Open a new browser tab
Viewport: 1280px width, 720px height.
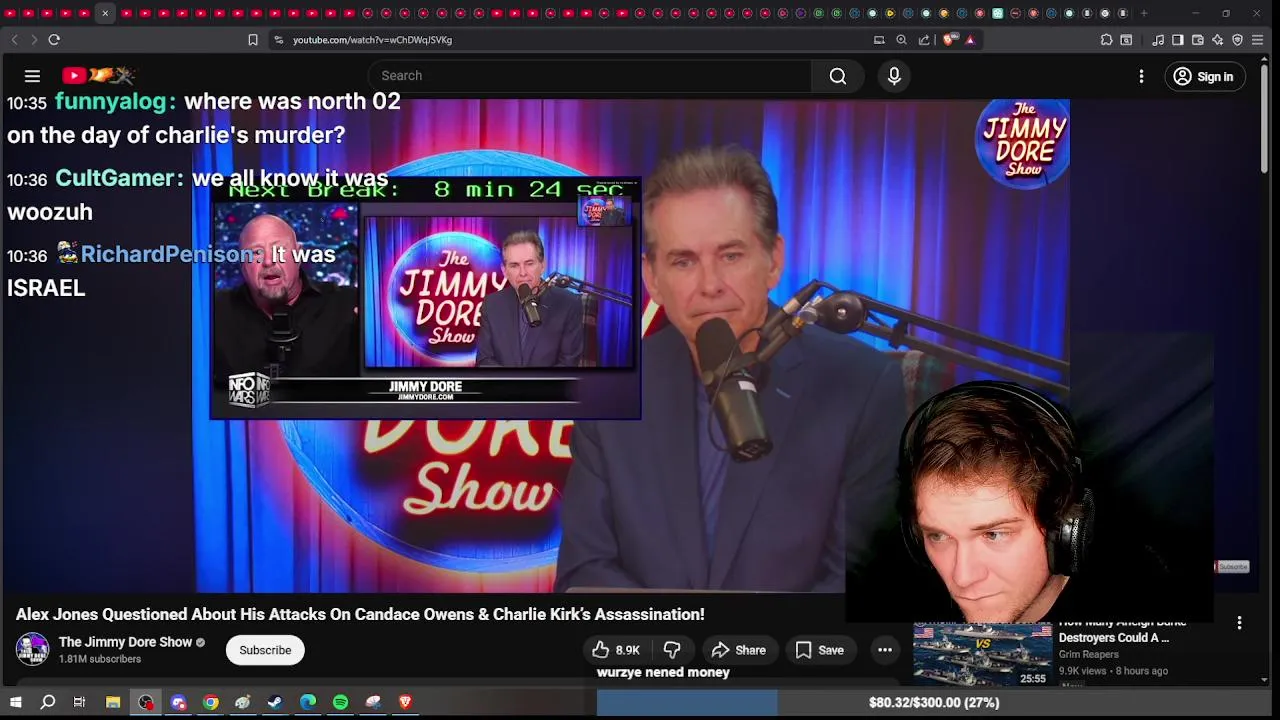click(1144, 13)
